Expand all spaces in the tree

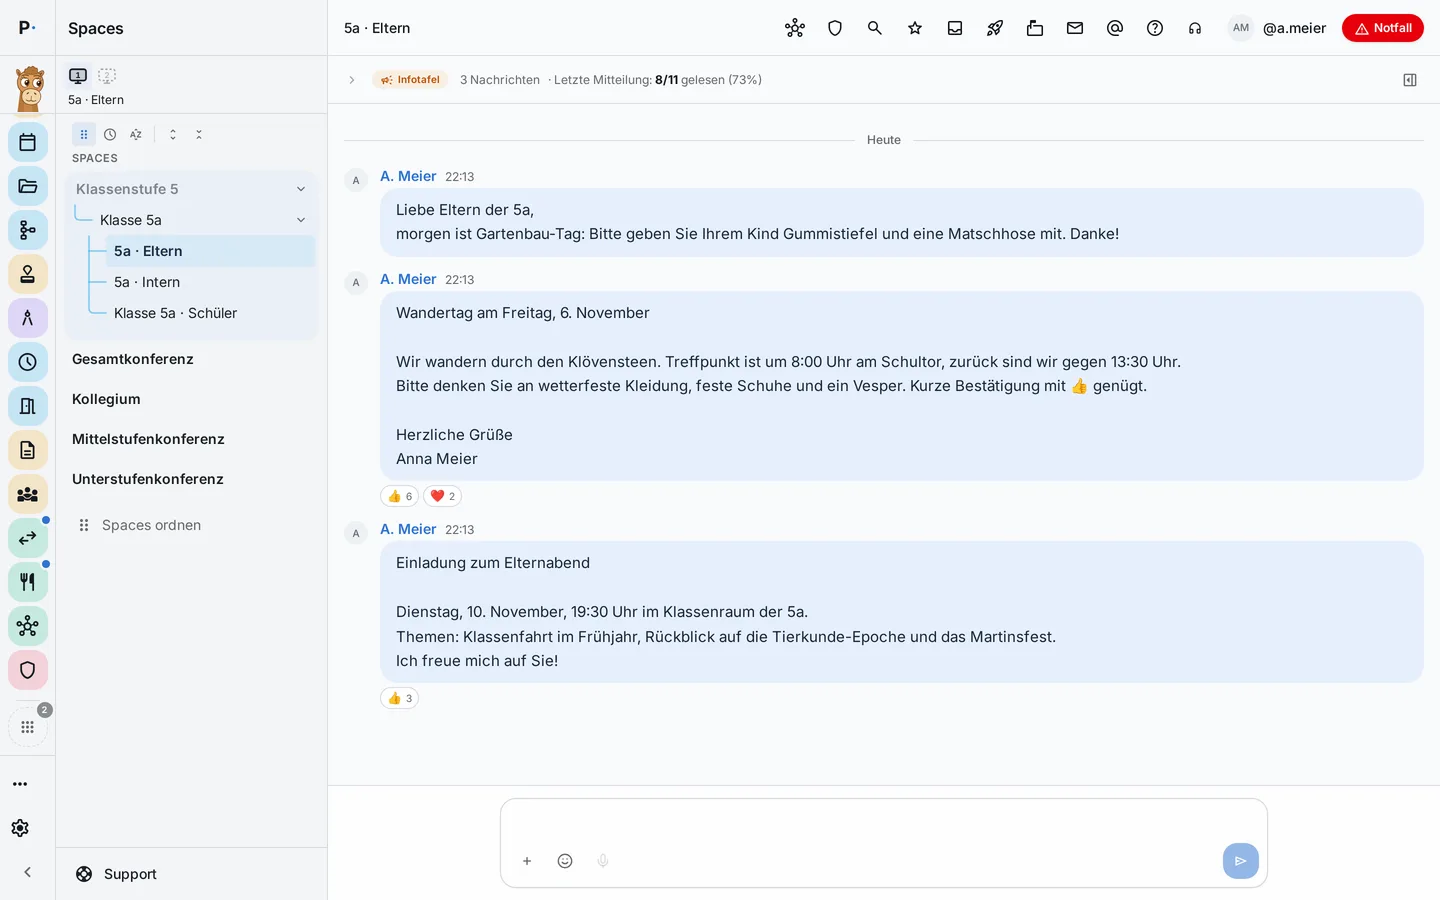pos(173,134)
